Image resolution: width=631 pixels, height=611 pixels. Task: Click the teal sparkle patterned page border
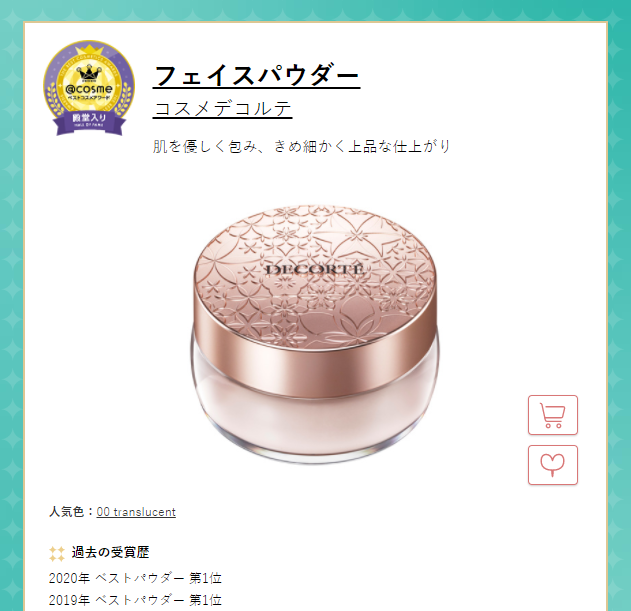pyautogui.click(x=11, y=306)
